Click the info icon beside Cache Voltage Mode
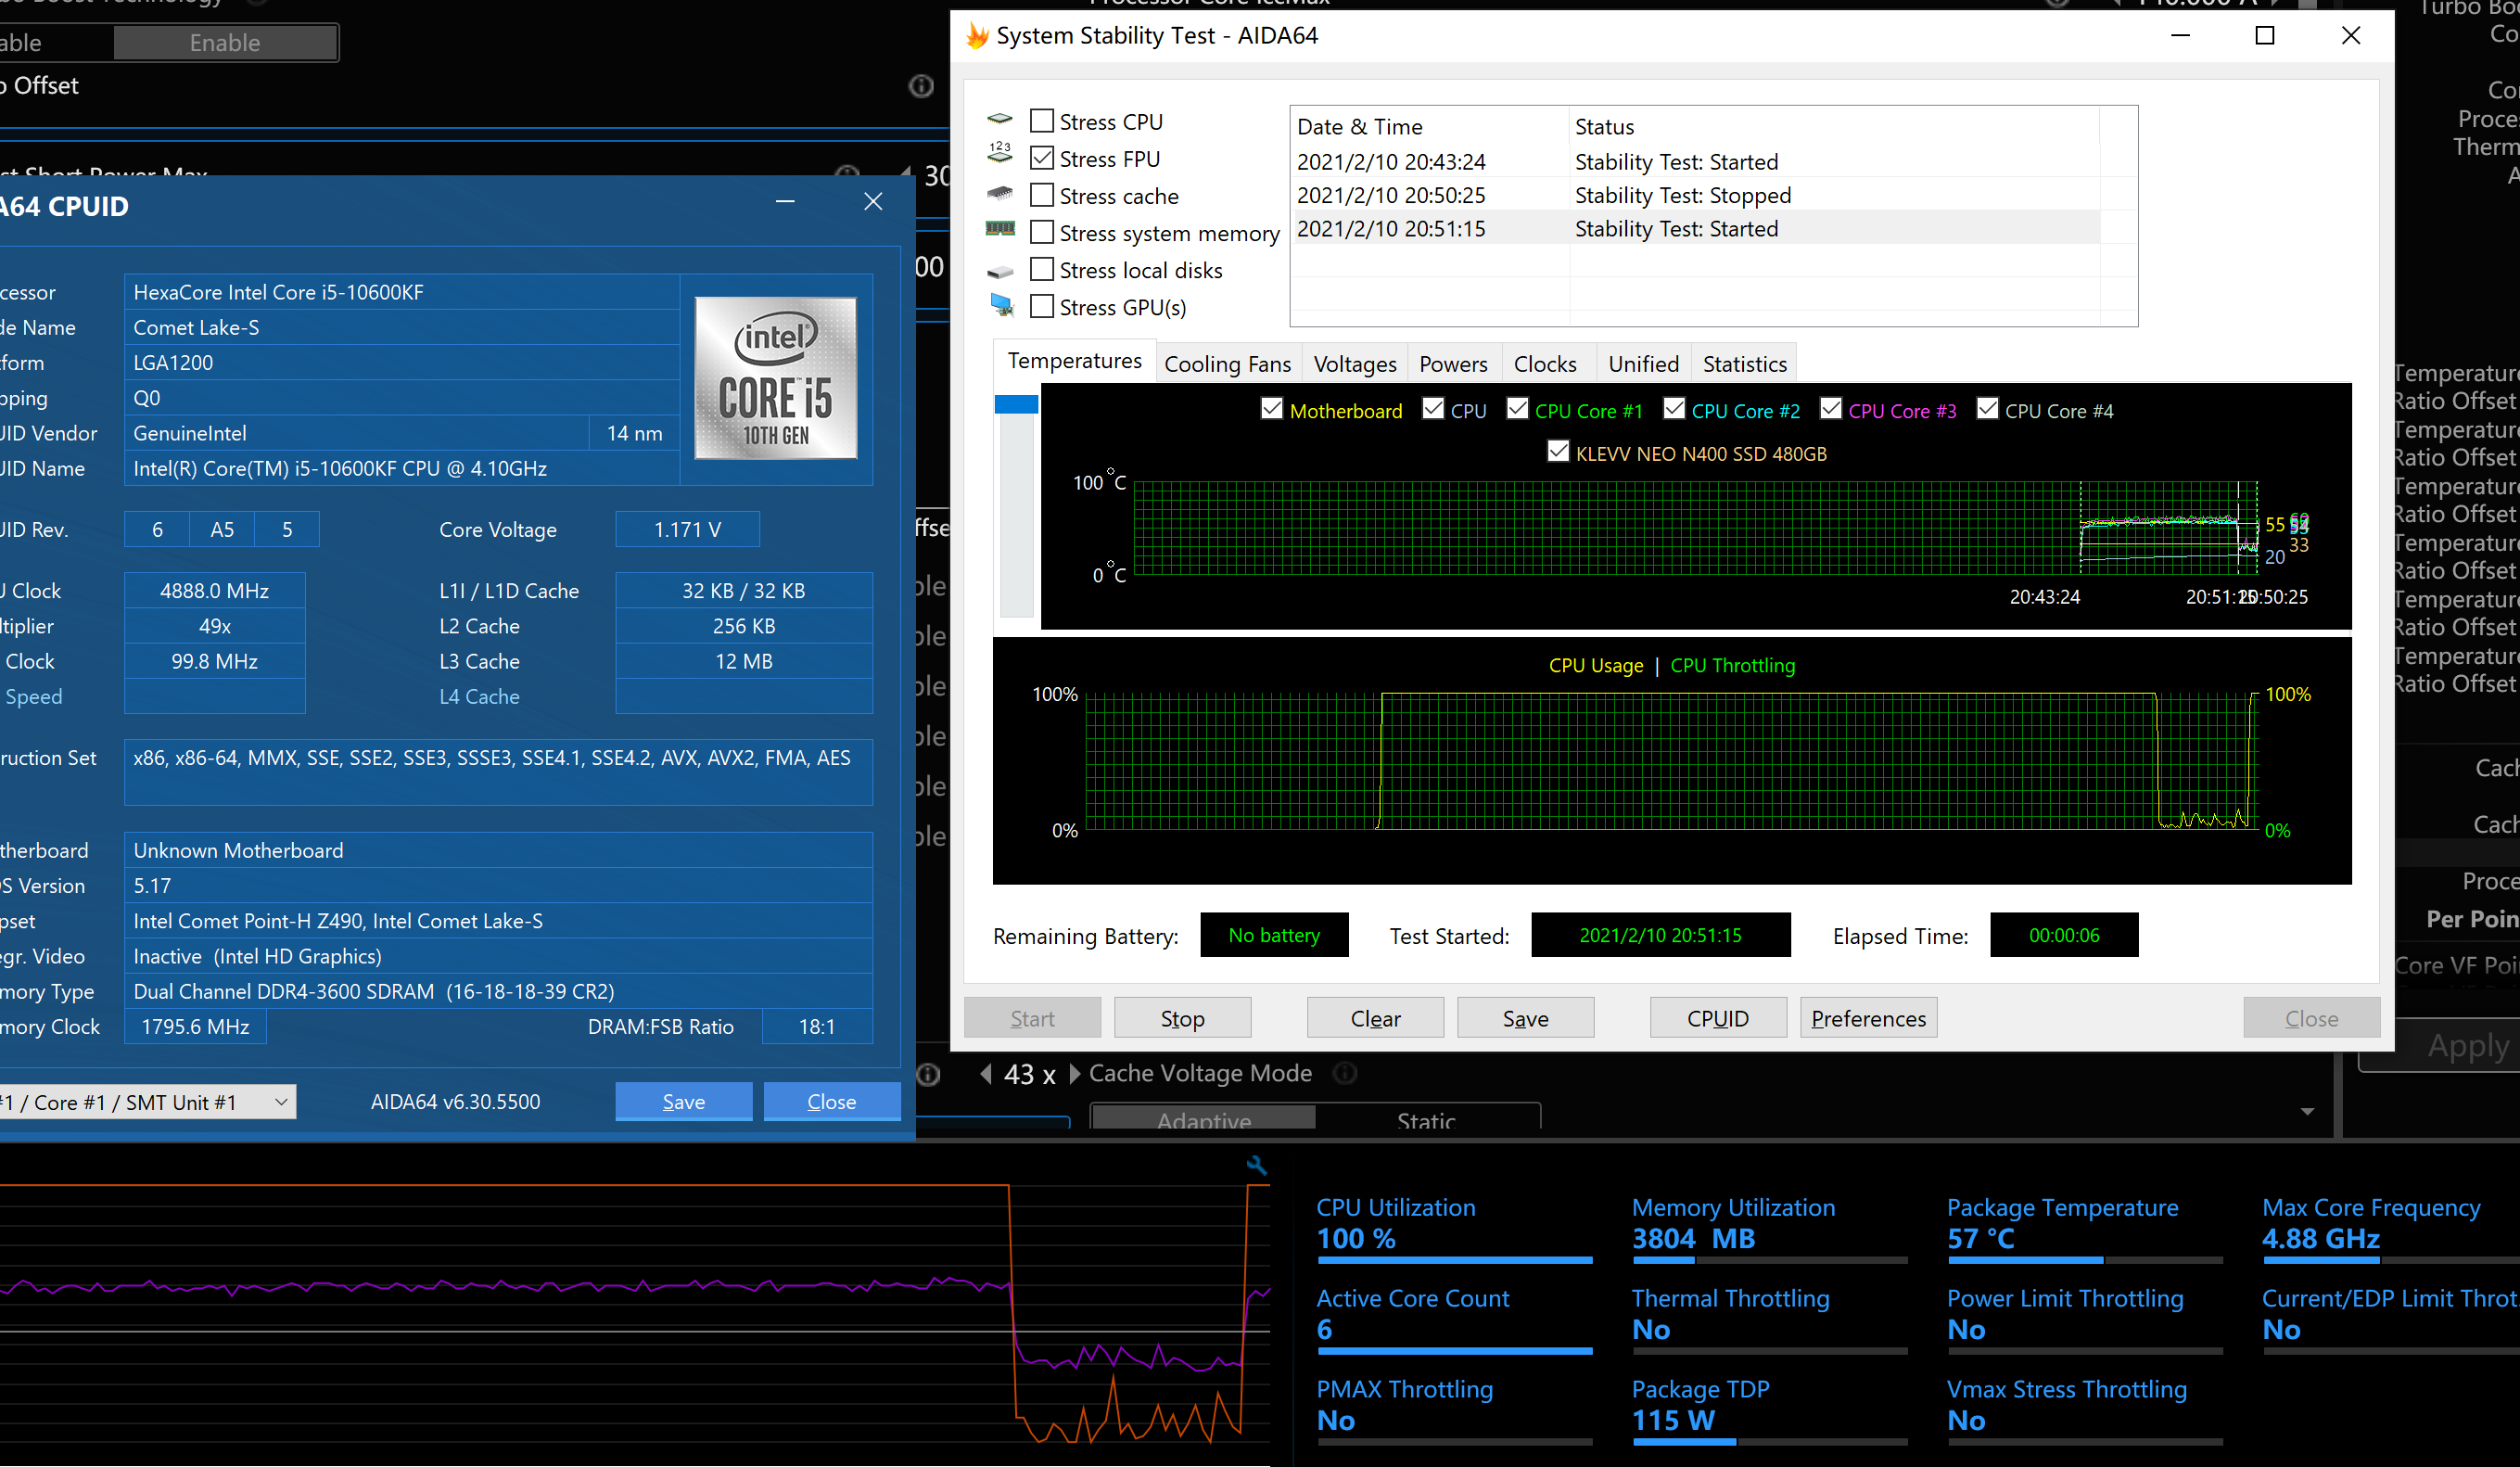 pos(1346,1073)
